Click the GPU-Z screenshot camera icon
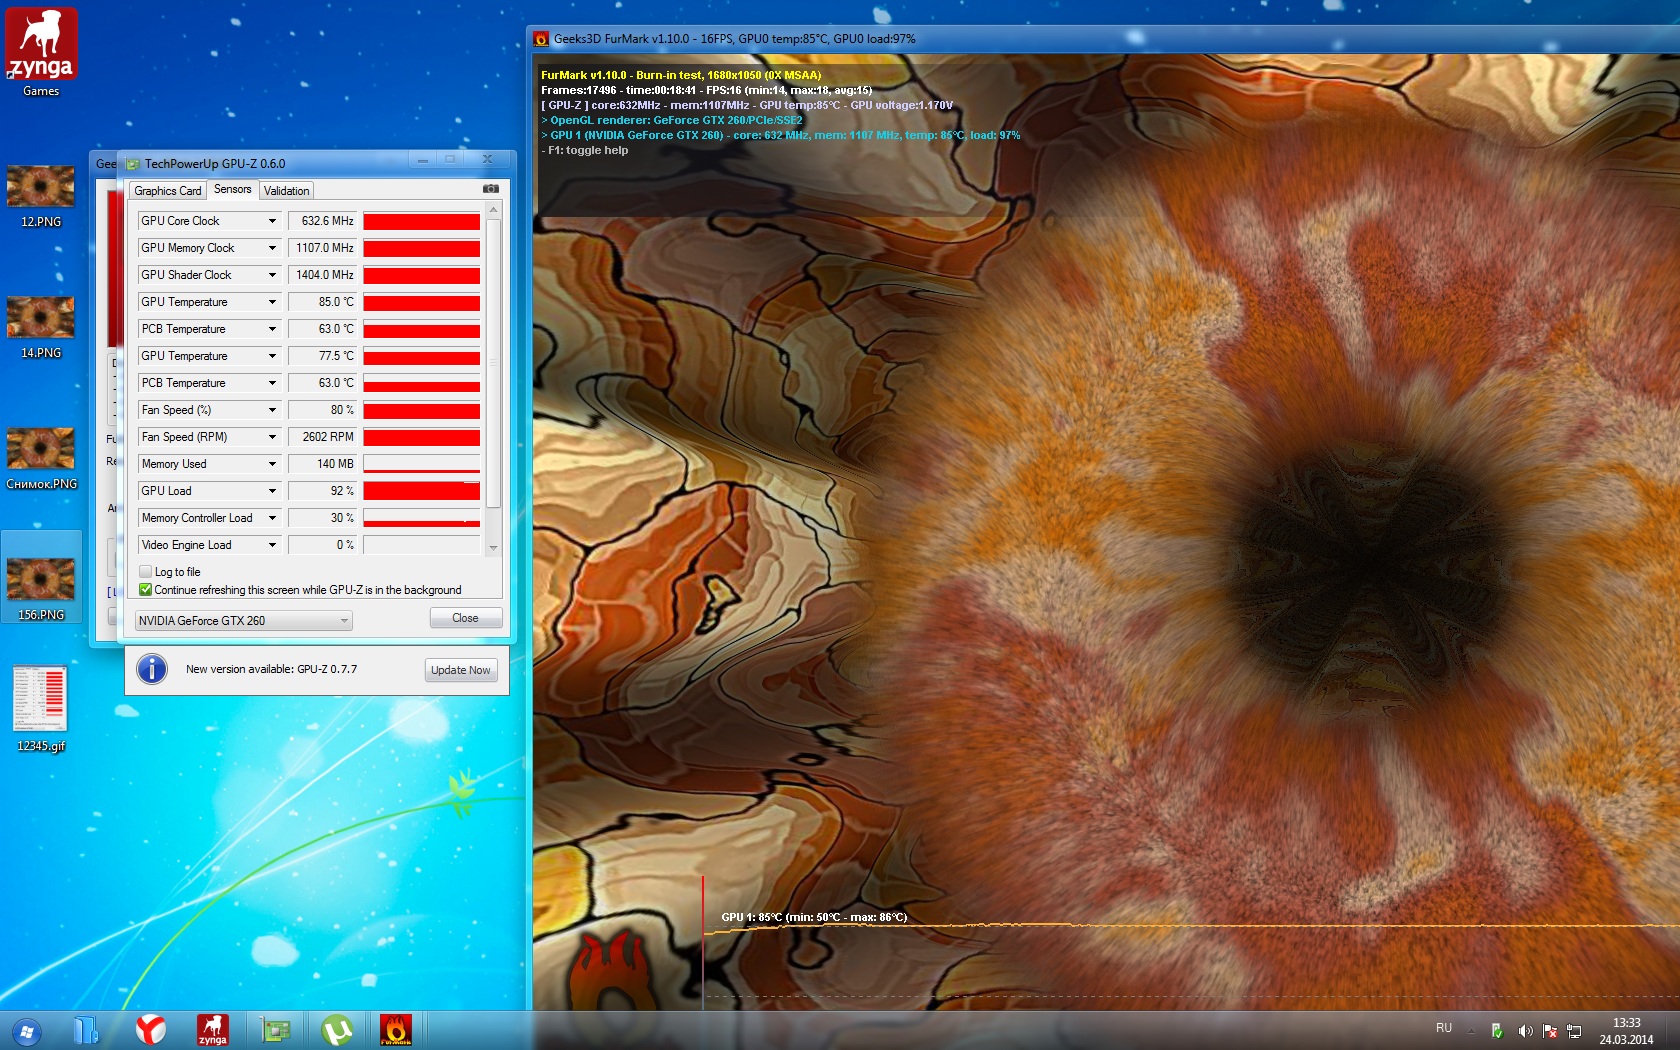This screenshot has width=1680, height=1050. click(490, 188)
